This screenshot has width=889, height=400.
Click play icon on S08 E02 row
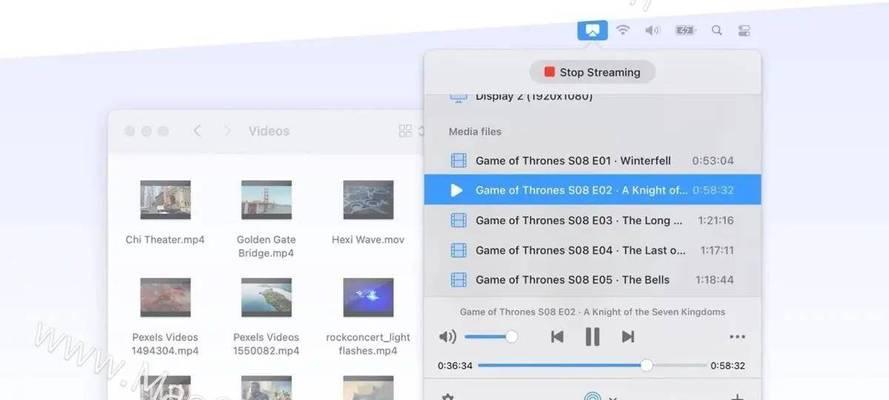[457, 190]
